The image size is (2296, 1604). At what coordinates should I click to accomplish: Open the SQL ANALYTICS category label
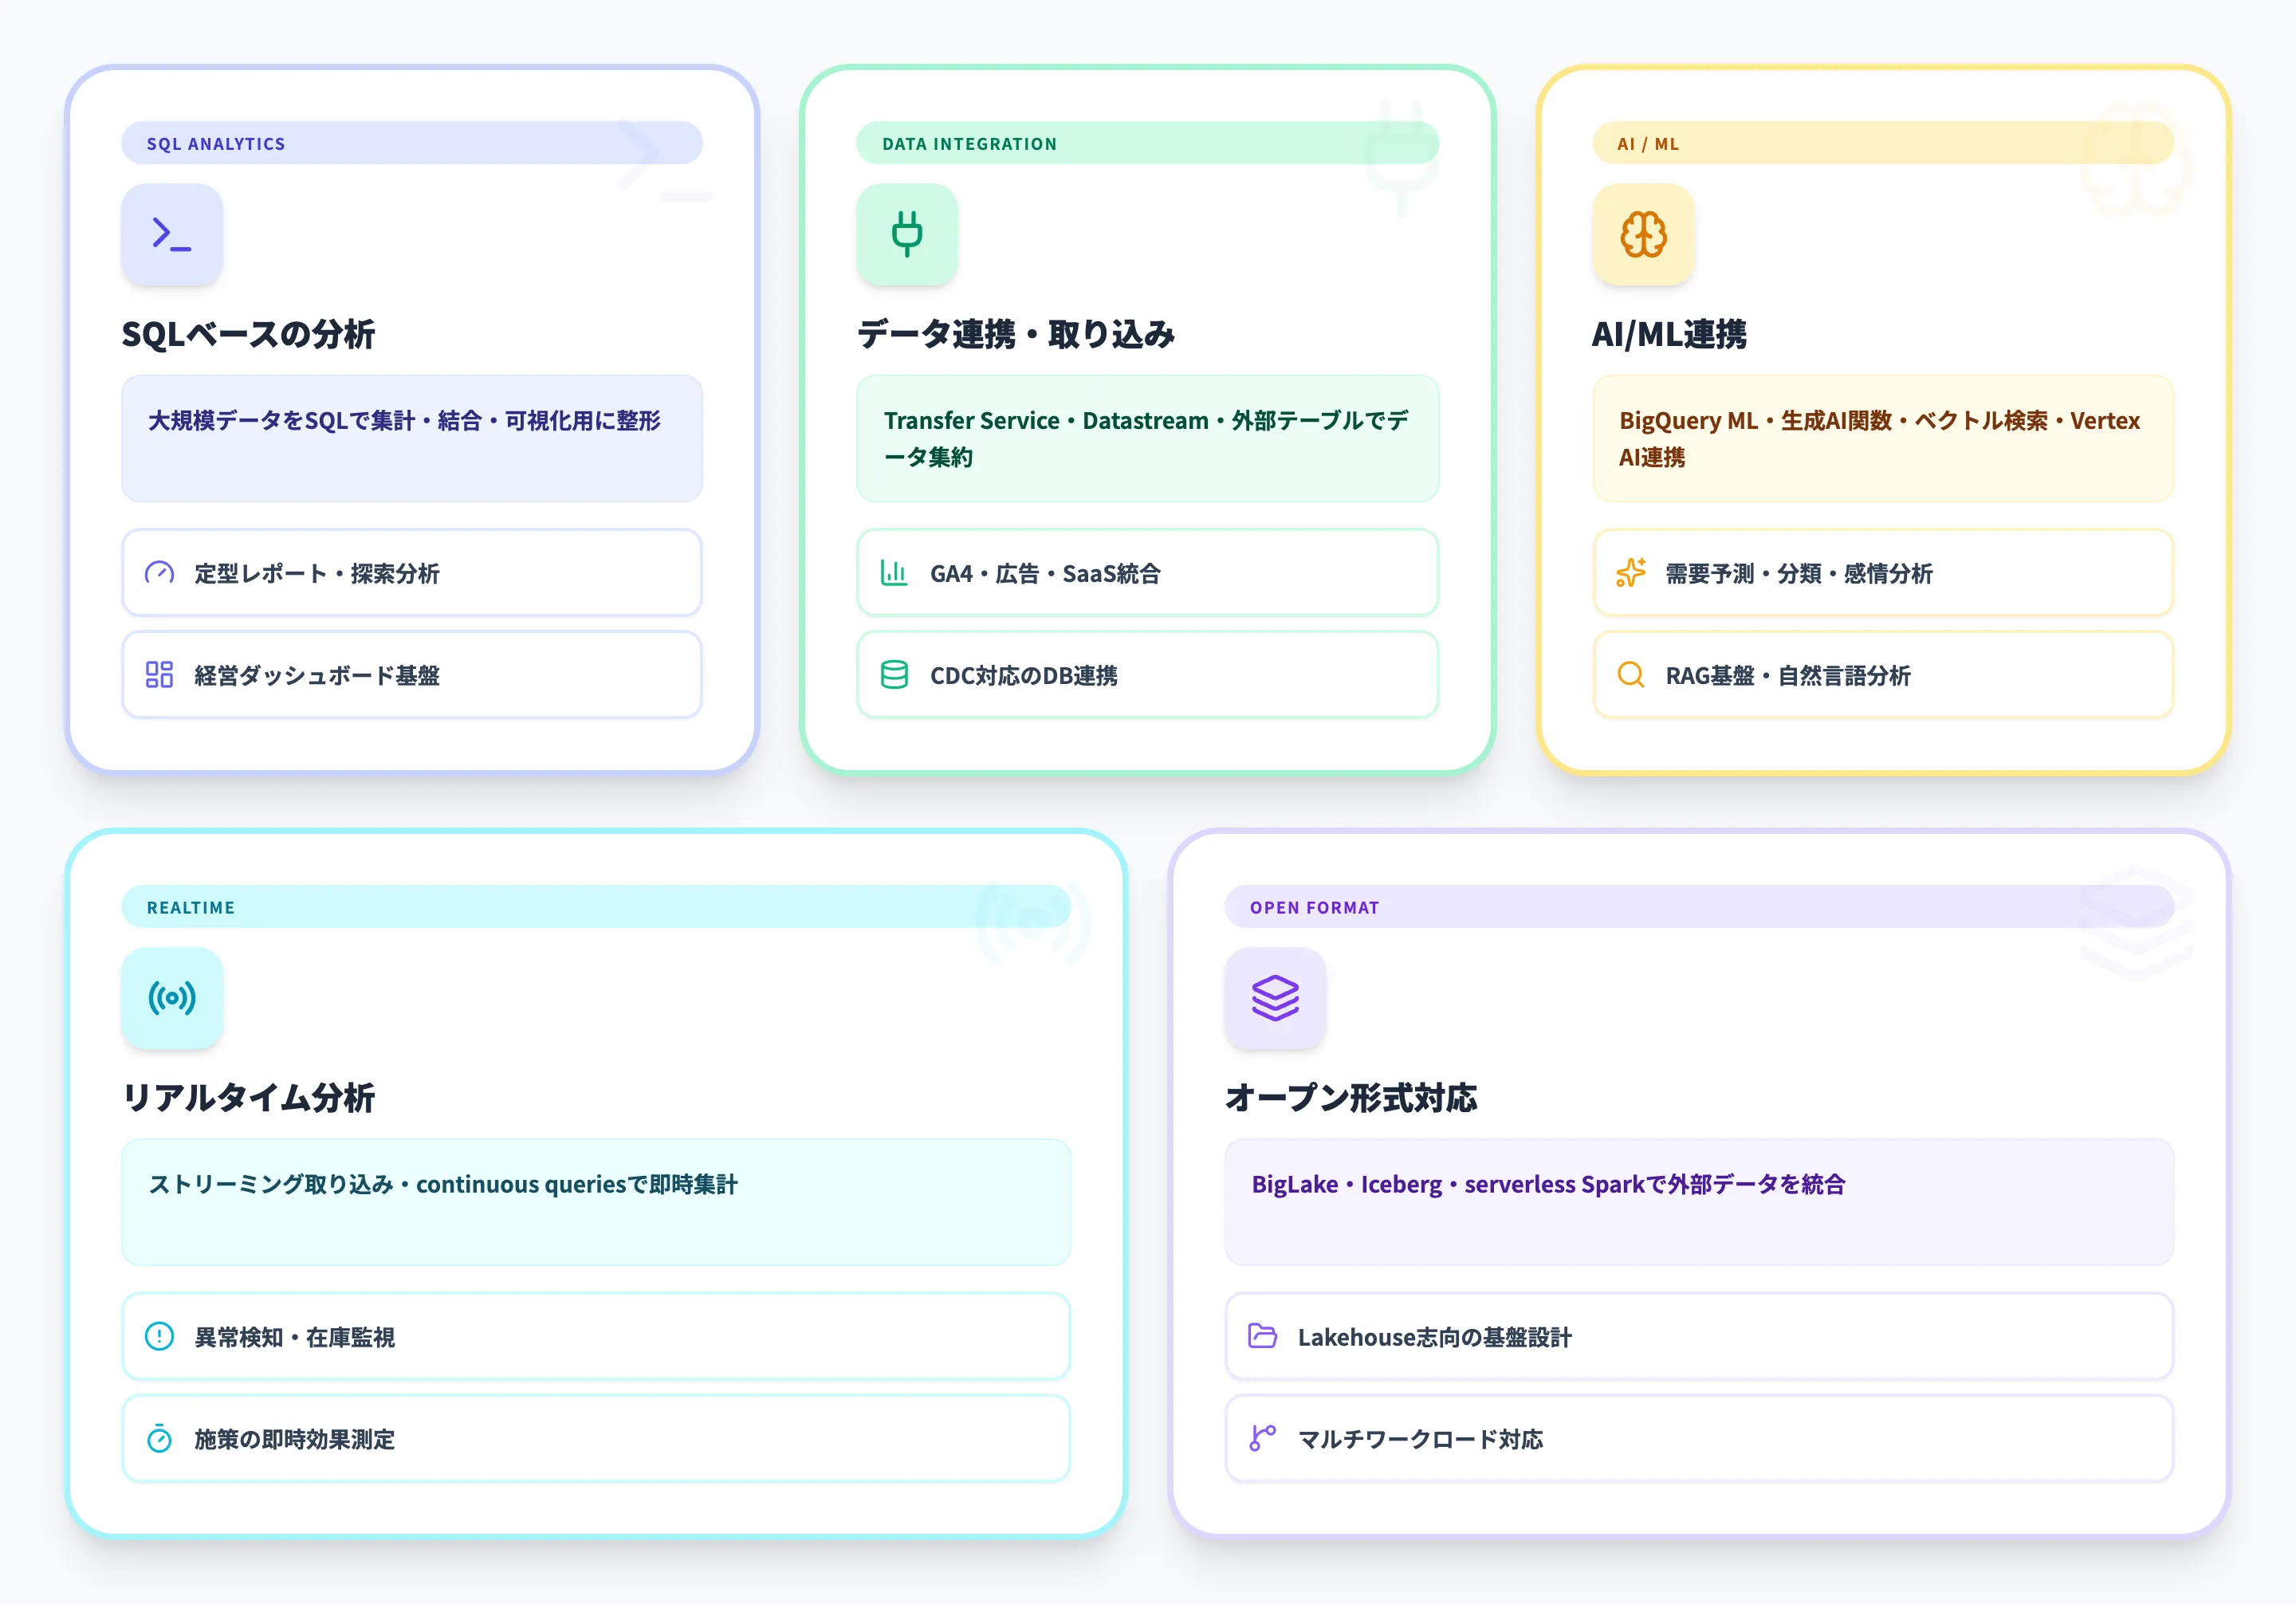(215, 143)
